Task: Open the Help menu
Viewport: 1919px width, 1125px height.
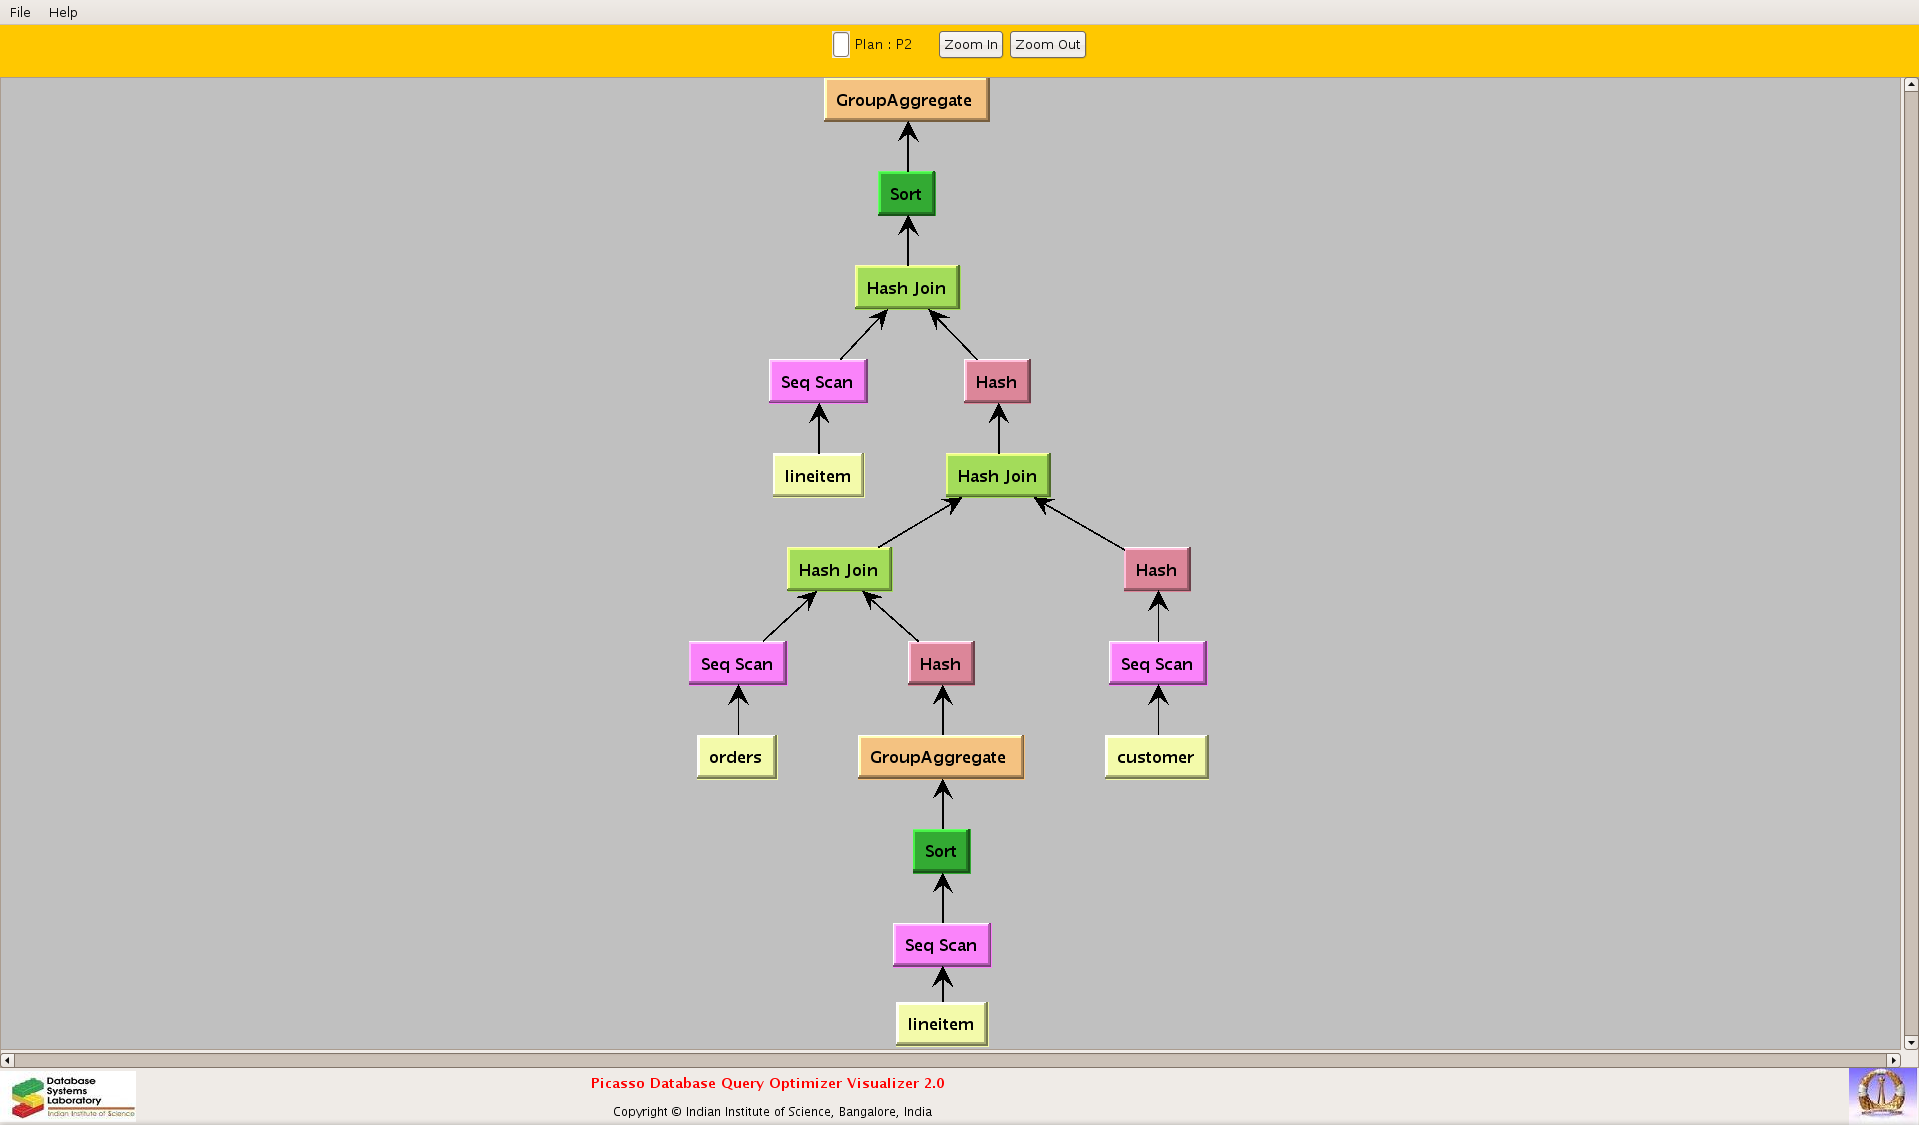Action: pyautogui.click(x=63, y=12)
